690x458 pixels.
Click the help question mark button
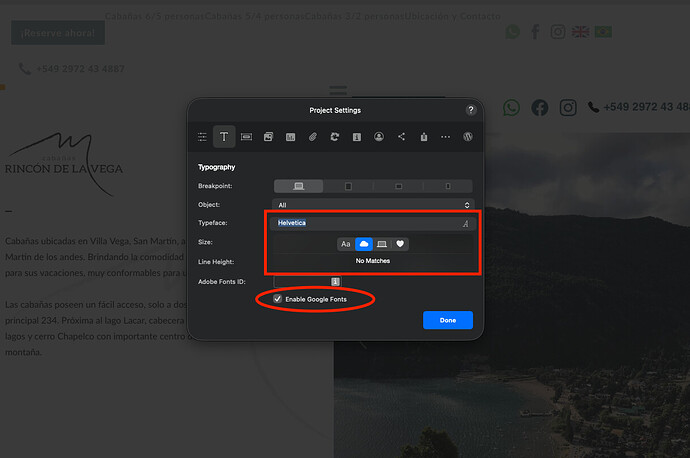471,110
